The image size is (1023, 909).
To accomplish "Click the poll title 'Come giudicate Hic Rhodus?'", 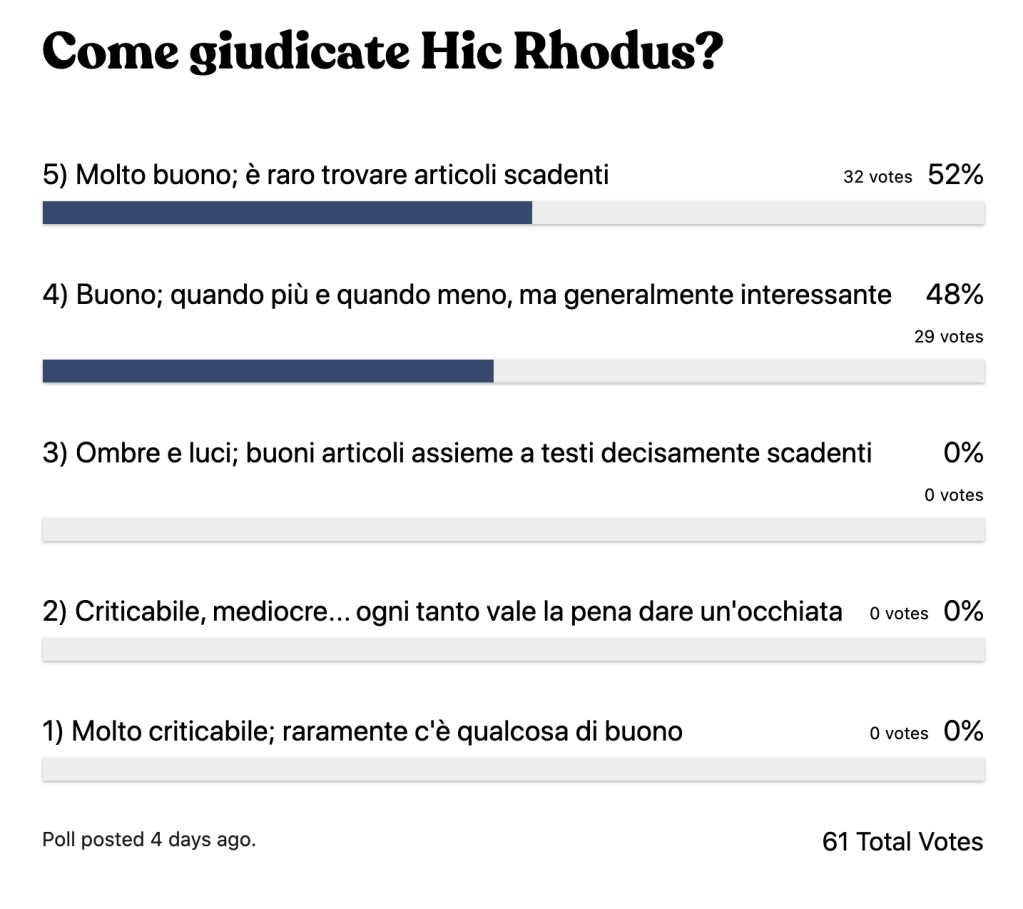I will coord(381,52).
